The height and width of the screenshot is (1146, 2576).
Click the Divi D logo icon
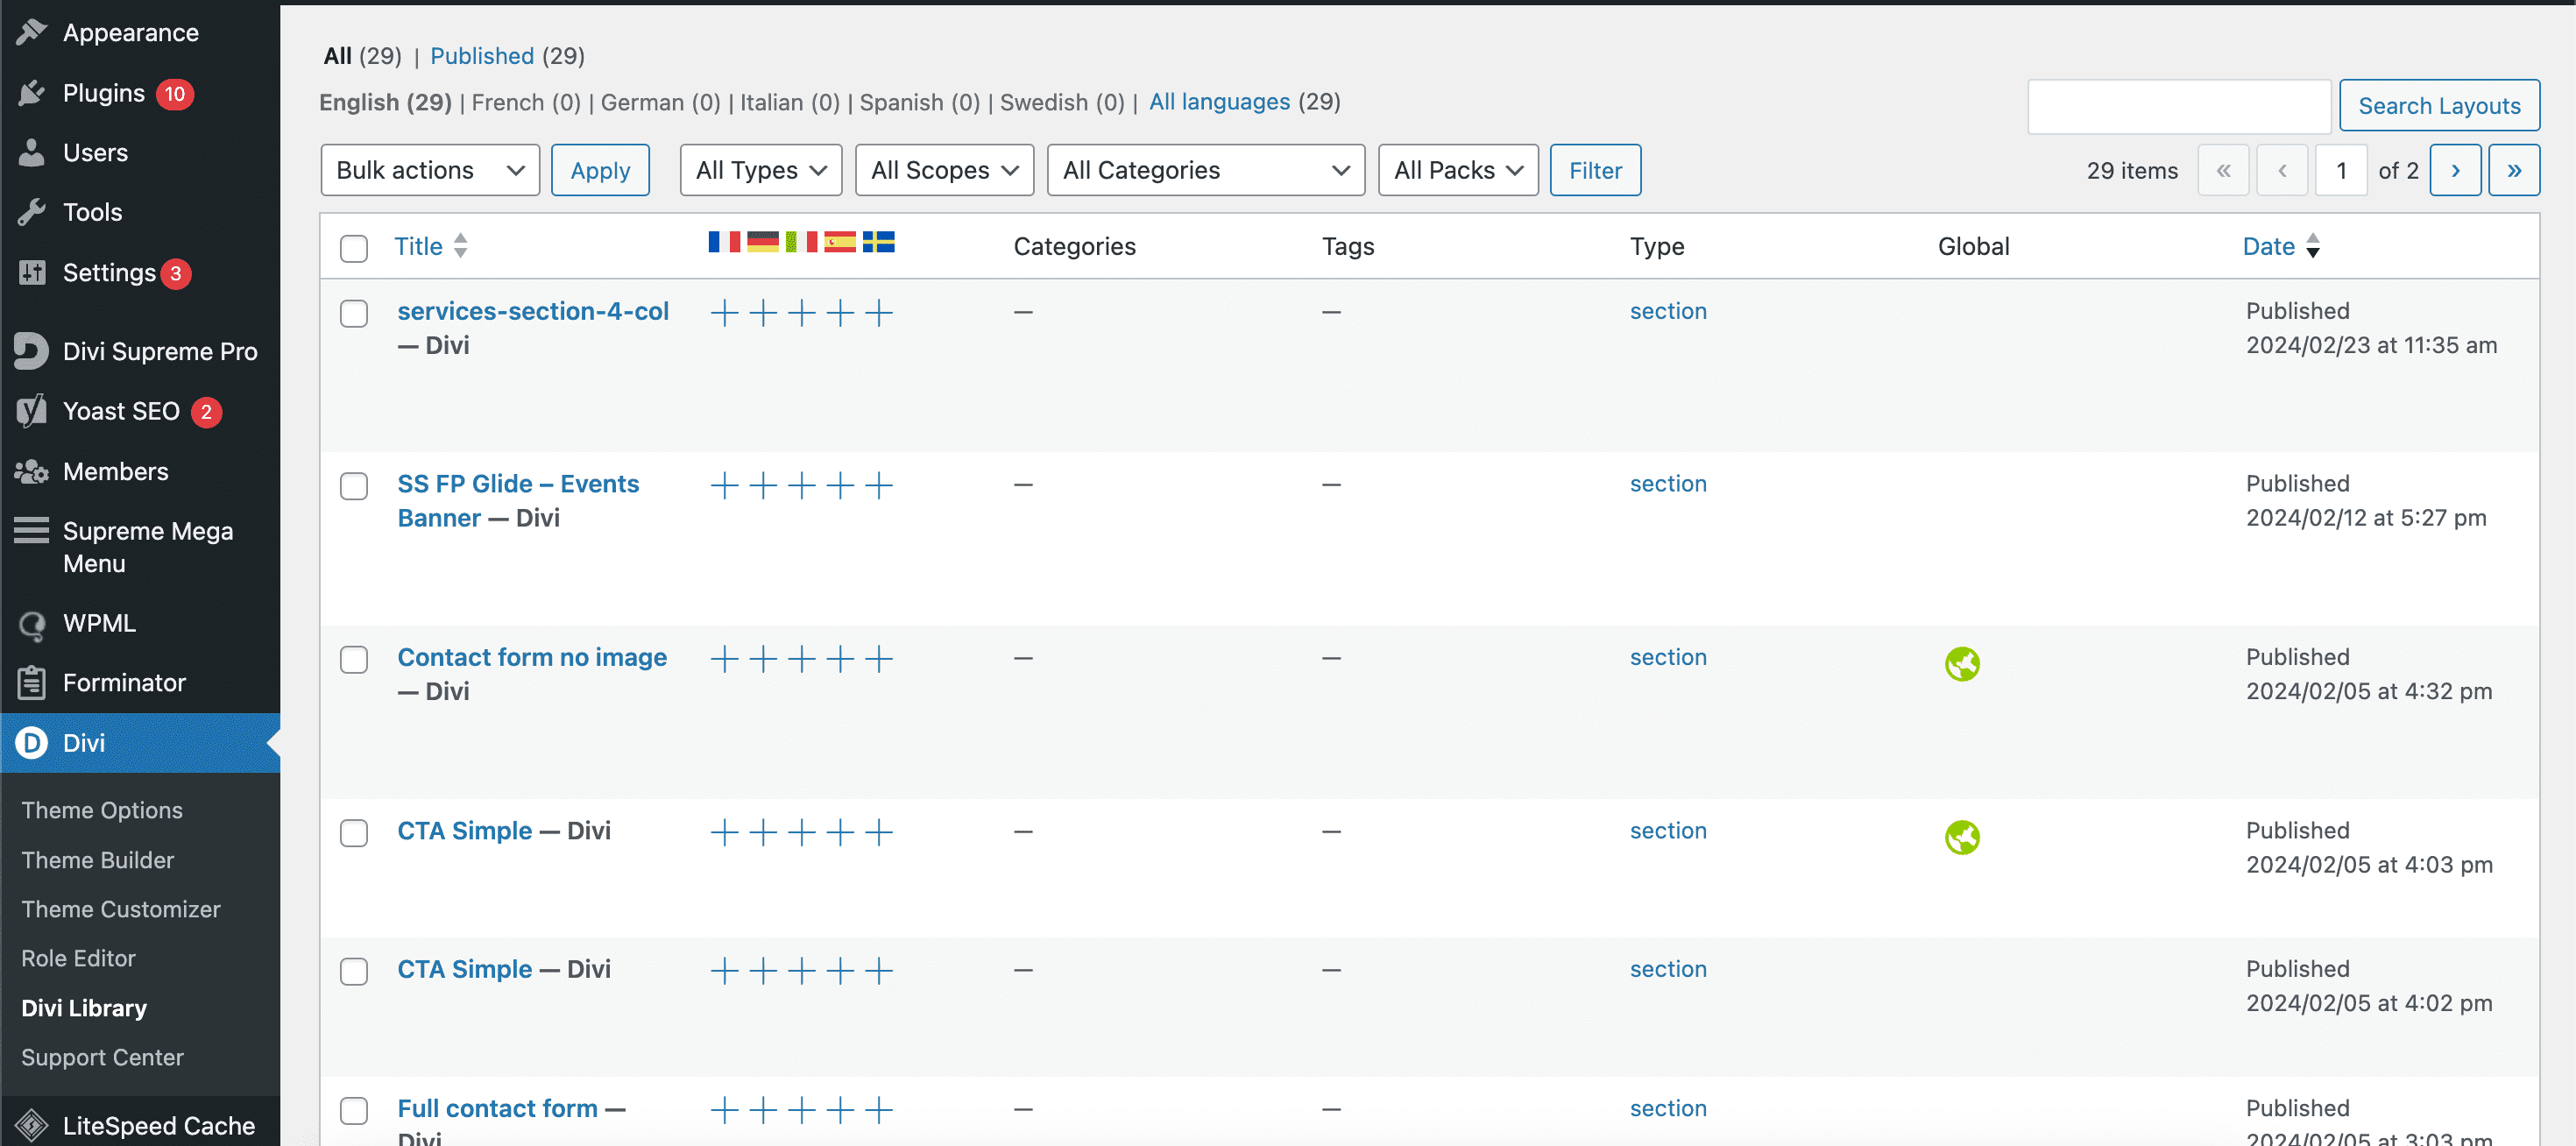(x=32, y=742)
